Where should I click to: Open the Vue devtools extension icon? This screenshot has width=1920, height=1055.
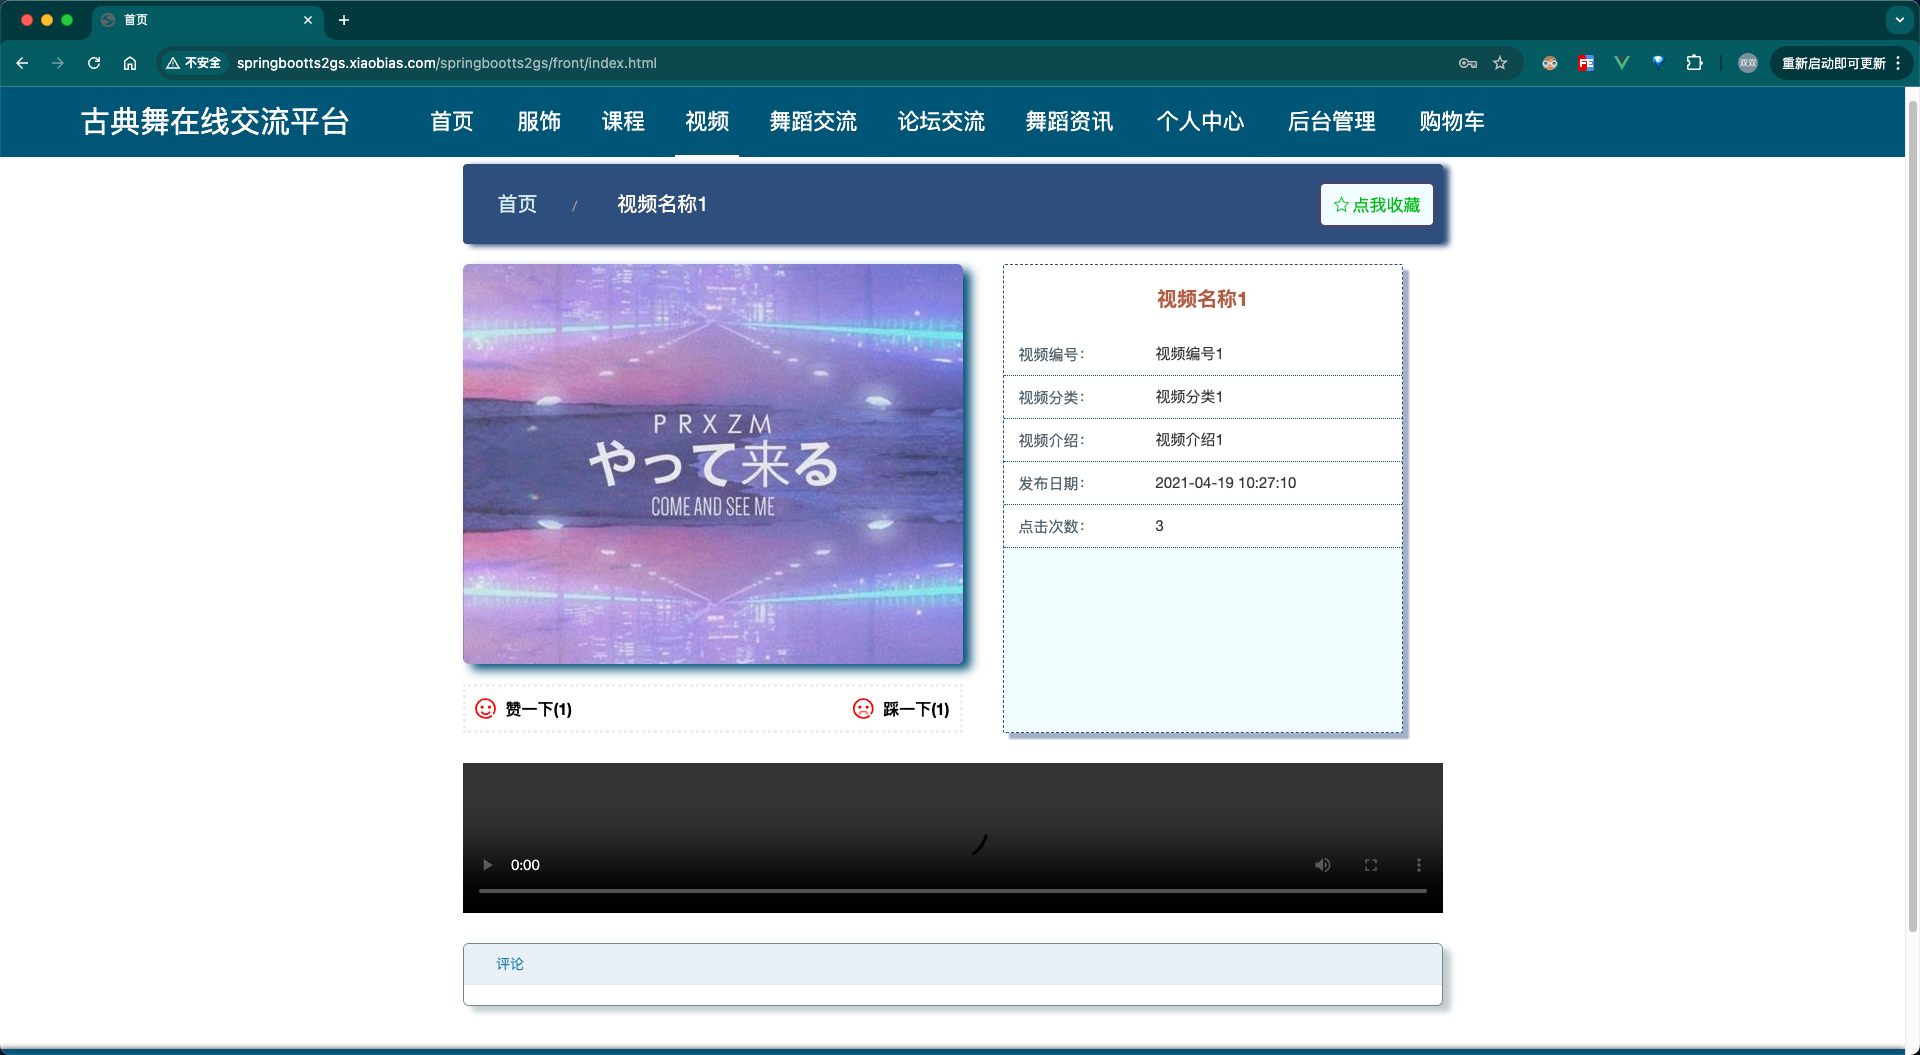pyautogui.click(x=1622, y=63)
